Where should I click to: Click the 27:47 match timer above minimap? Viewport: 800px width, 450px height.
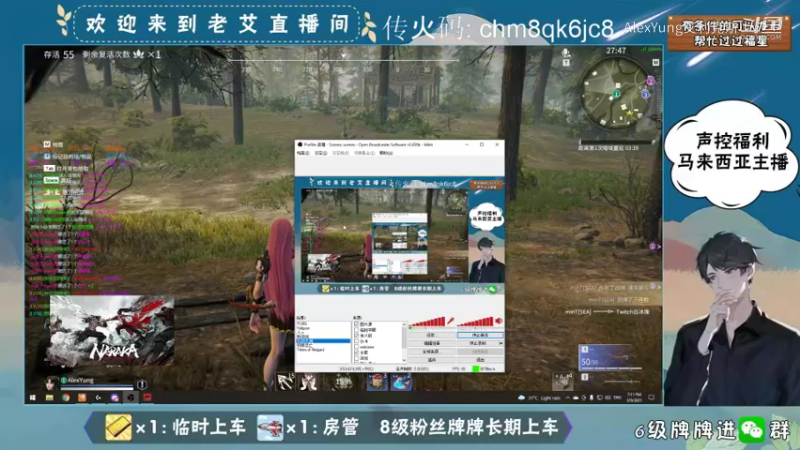tap(616, 51)
